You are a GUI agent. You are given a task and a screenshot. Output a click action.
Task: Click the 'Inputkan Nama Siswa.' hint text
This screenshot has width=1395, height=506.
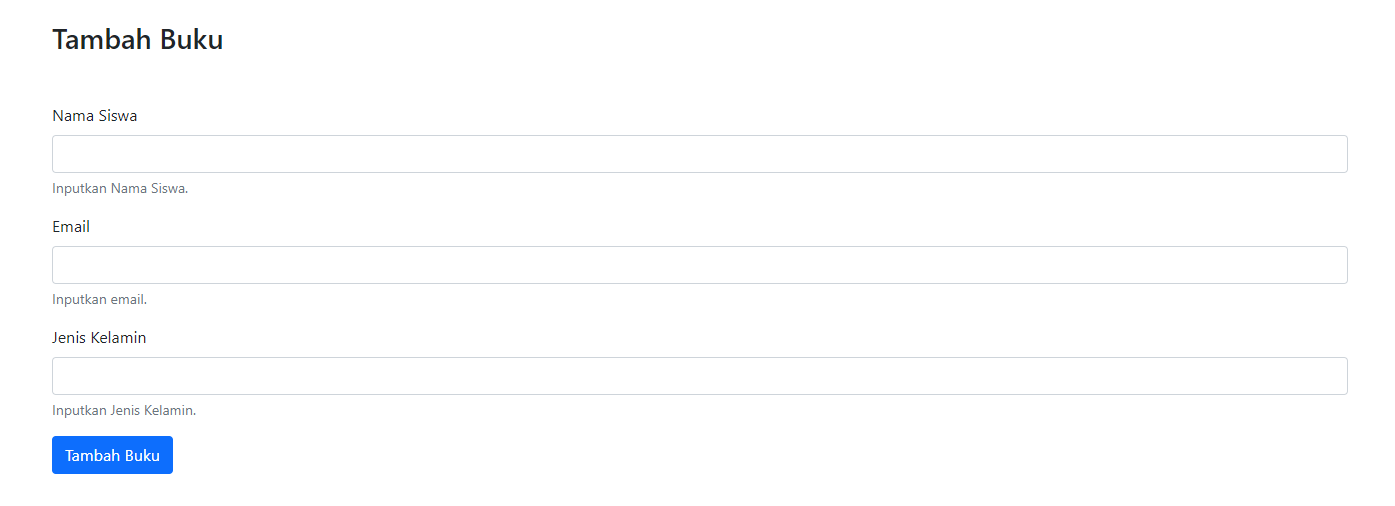(x=120, y=188)
